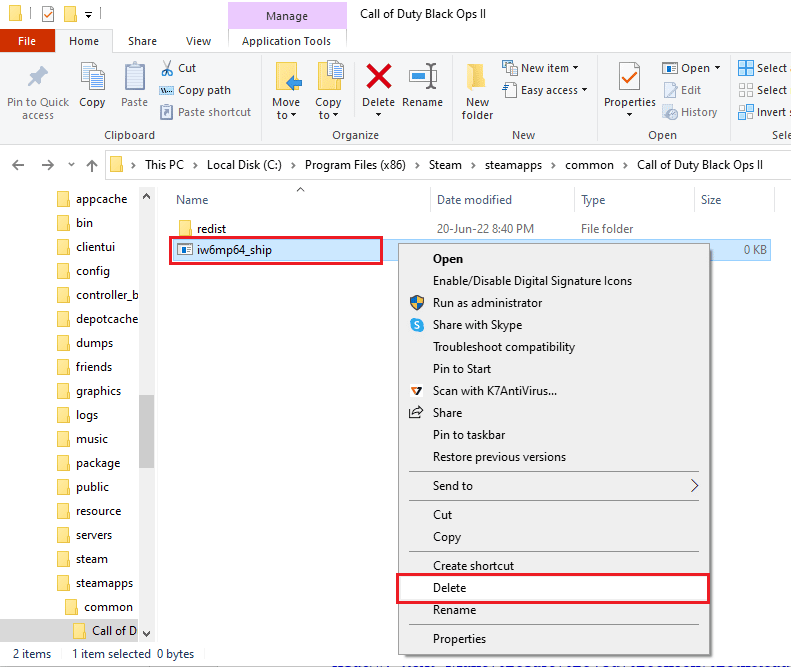Open the File tab
This screenshot has height=667, width=791.
click(x=27, y=41)
